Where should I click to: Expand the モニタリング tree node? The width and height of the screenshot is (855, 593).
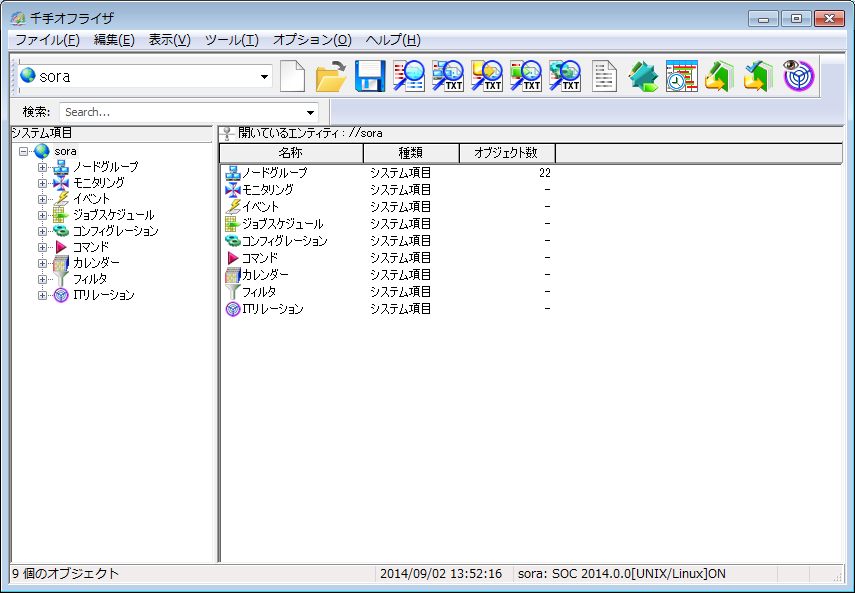point(42,183)
